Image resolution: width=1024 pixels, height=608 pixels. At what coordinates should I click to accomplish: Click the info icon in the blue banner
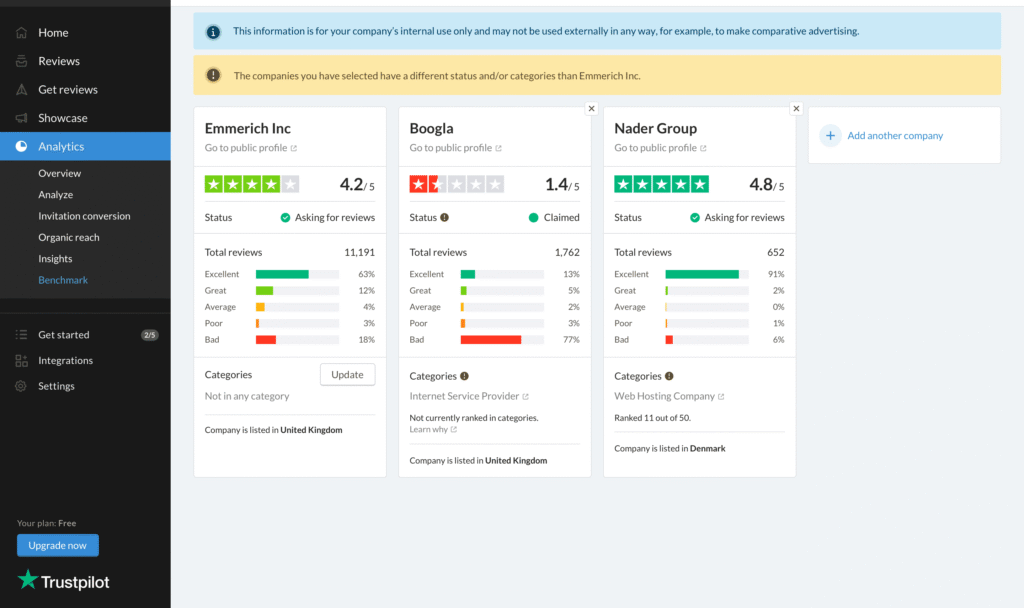212,31
